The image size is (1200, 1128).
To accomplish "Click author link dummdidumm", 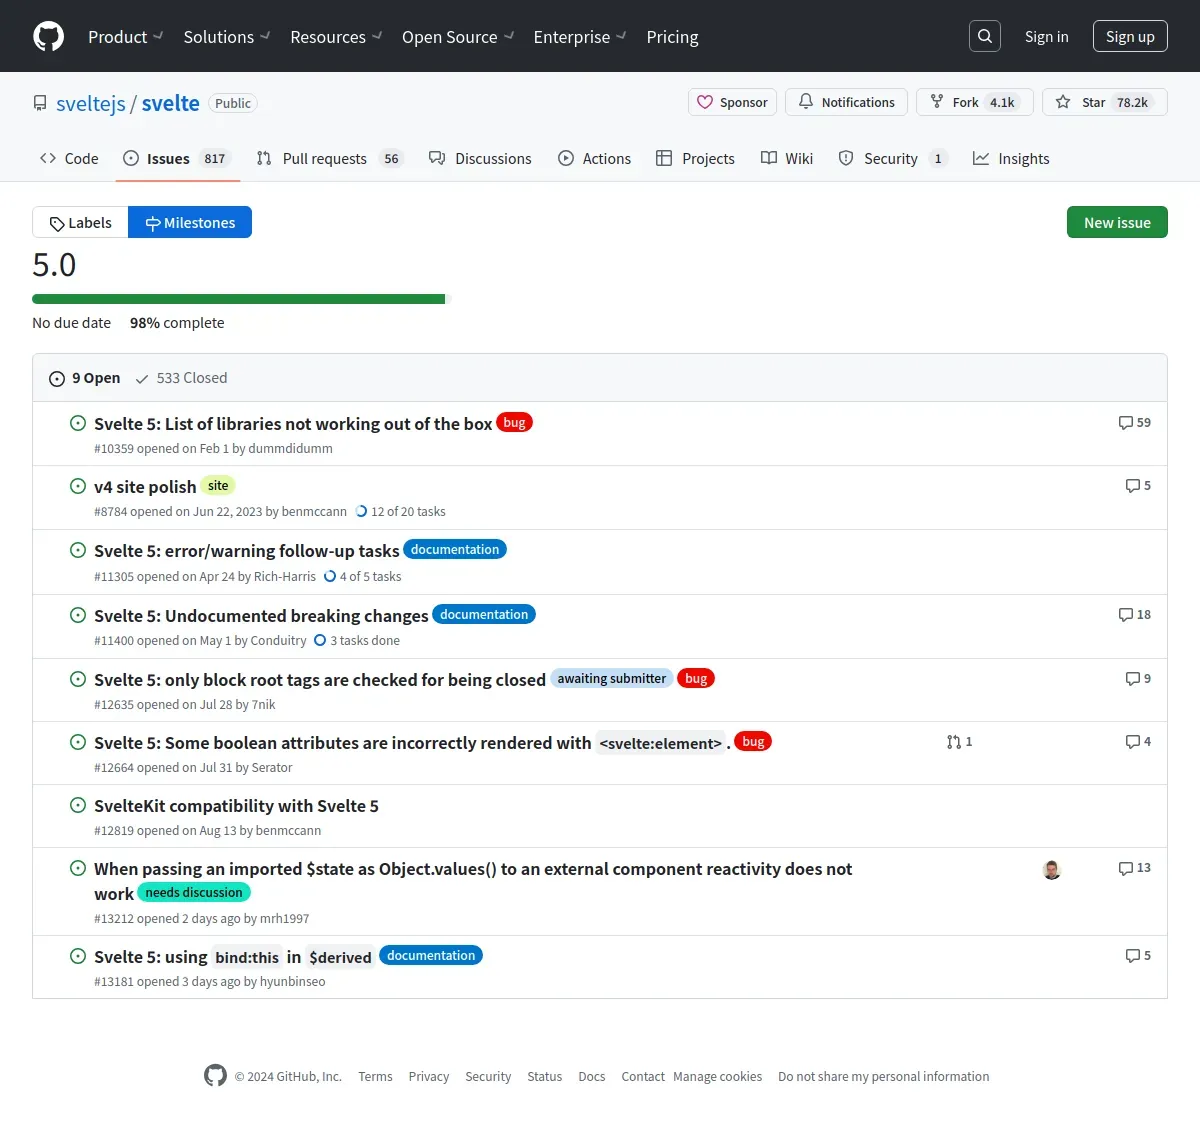I will tap(290, 449).
